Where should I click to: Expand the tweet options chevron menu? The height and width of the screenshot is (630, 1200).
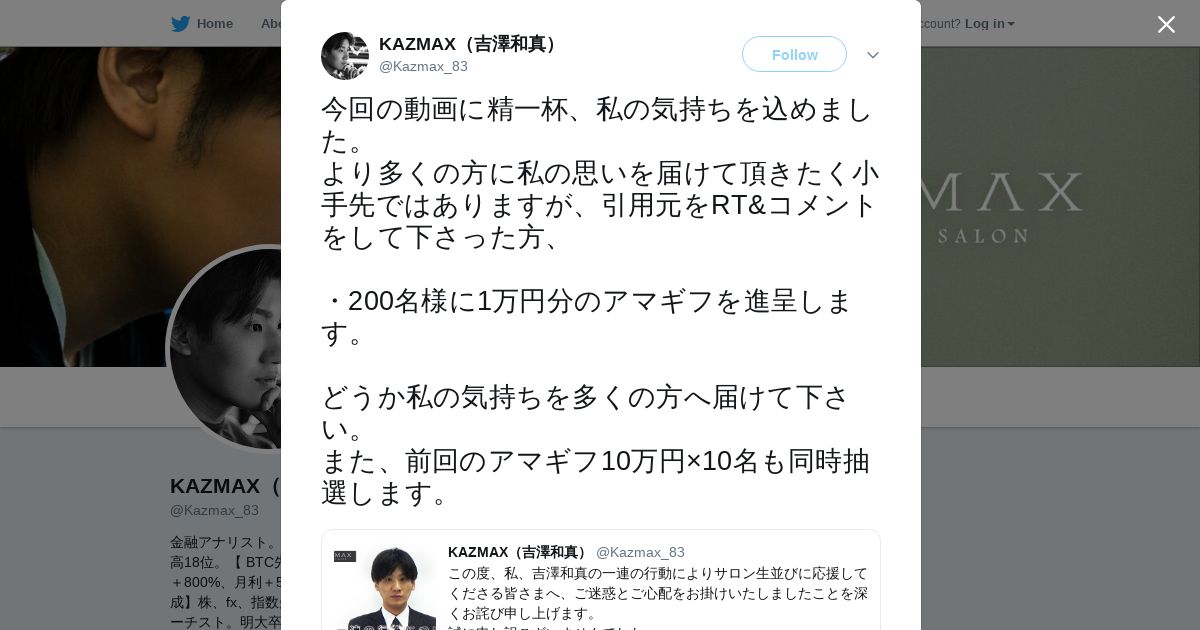click(x=873, y=55)
